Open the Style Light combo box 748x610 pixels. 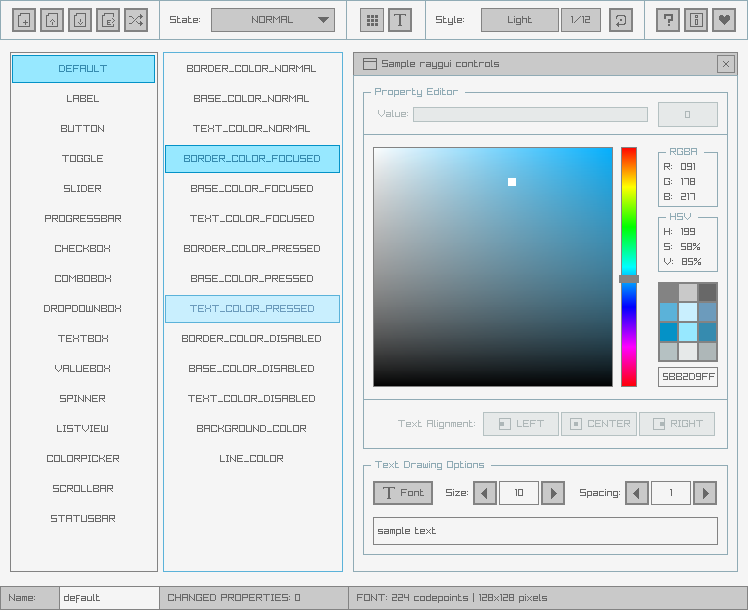[x=519, y=20]
